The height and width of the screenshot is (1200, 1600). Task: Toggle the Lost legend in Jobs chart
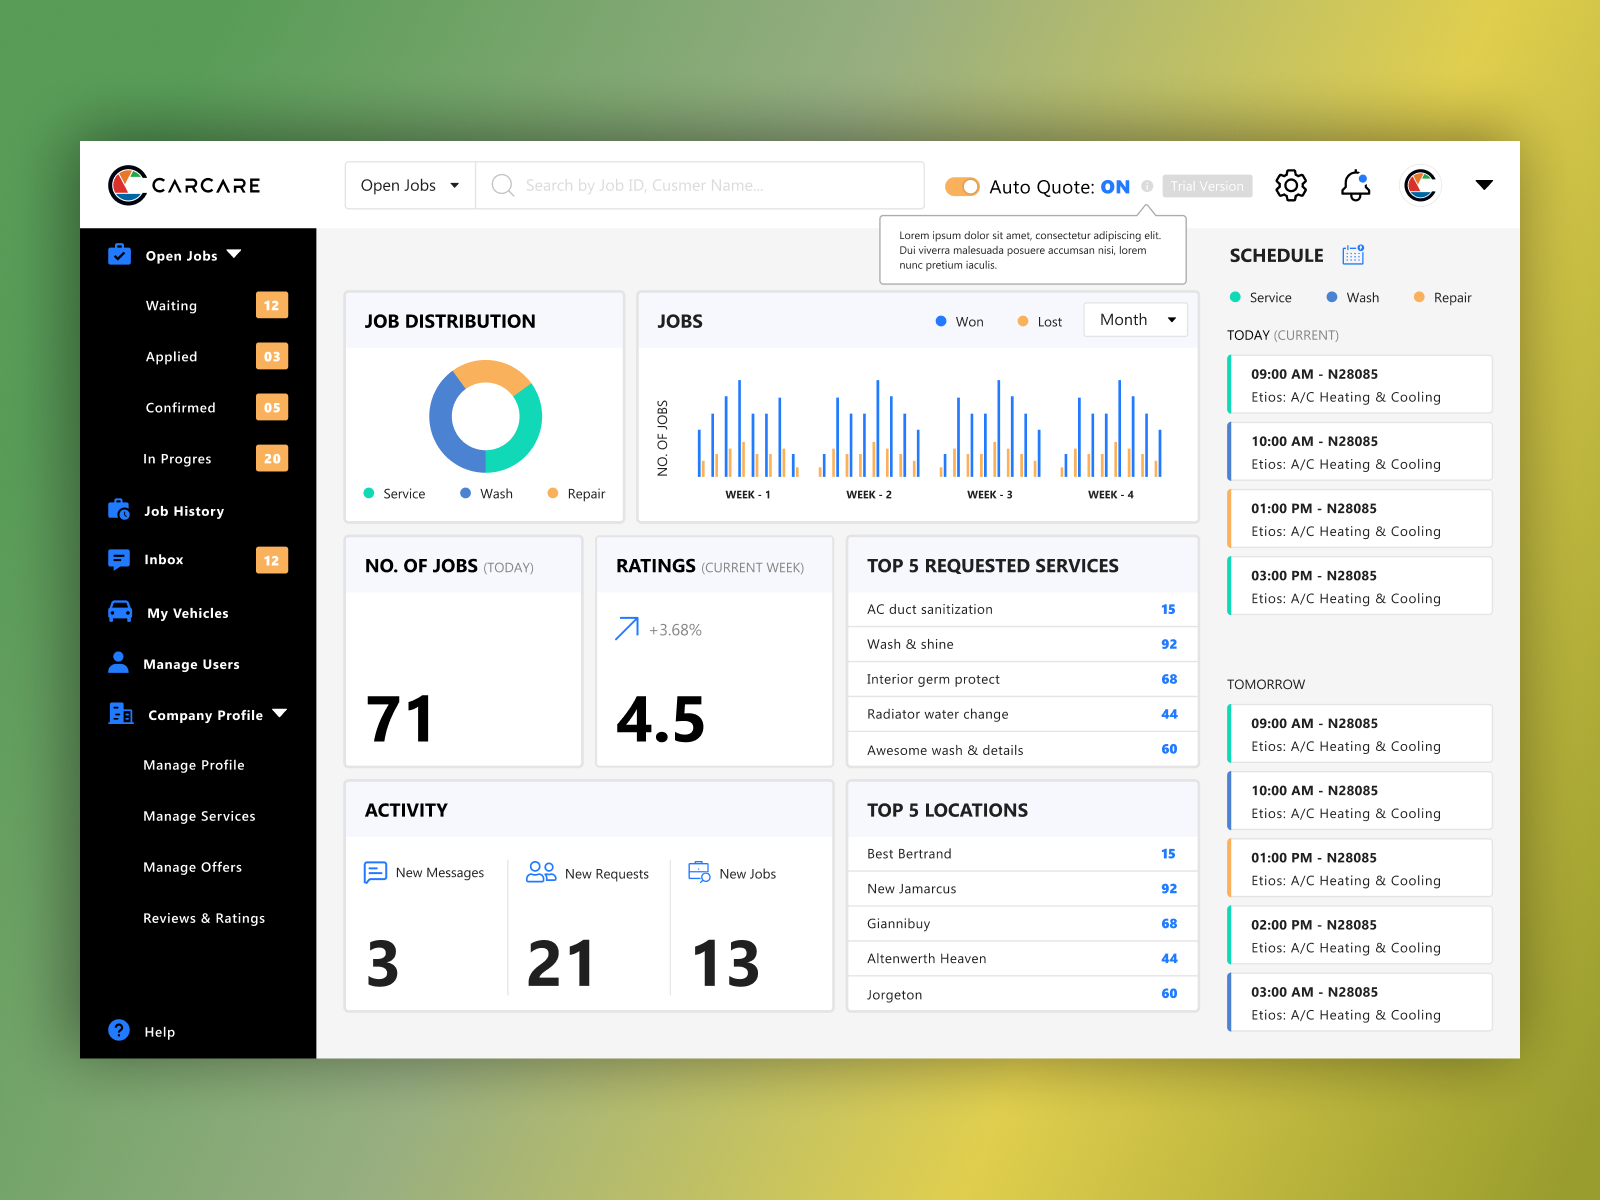coord(1038,321)
